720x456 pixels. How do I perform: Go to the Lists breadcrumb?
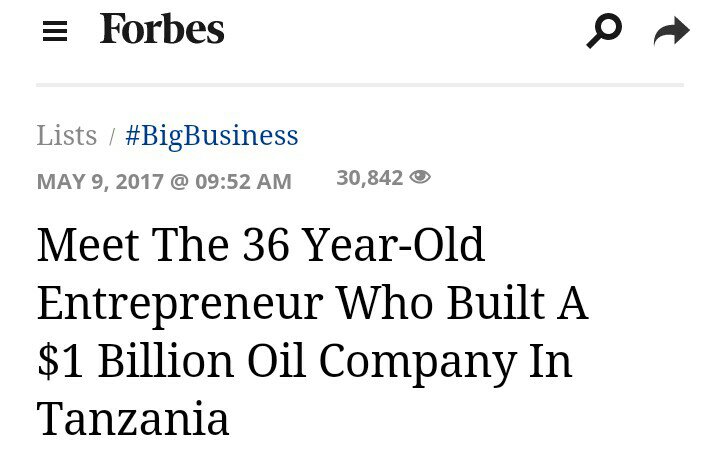click(67, 135)
